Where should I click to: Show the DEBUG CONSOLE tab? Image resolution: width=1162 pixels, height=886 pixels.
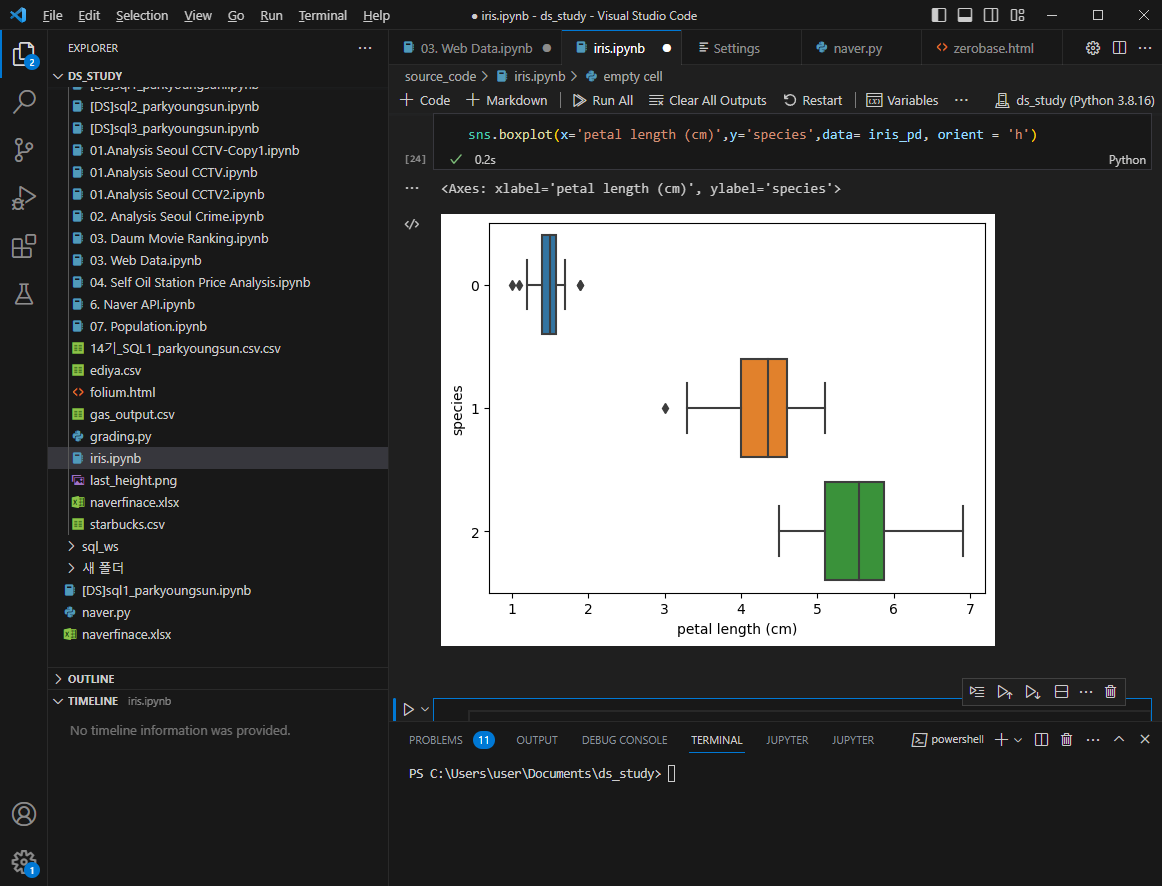(x=625, y=740)
